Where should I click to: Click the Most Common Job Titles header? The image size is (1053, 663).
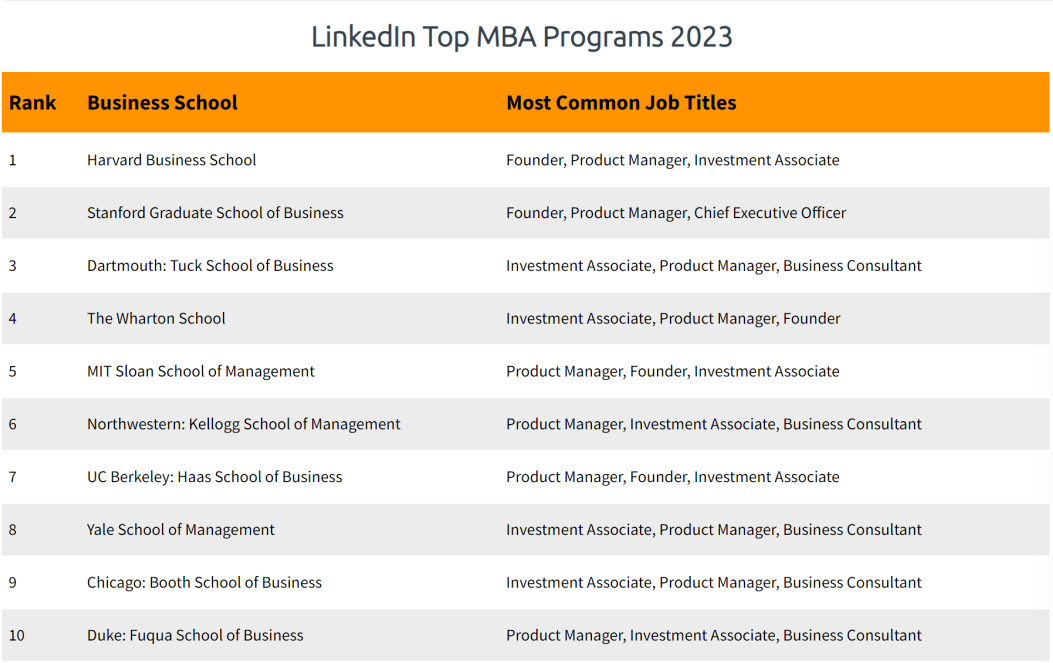point(621,103)
